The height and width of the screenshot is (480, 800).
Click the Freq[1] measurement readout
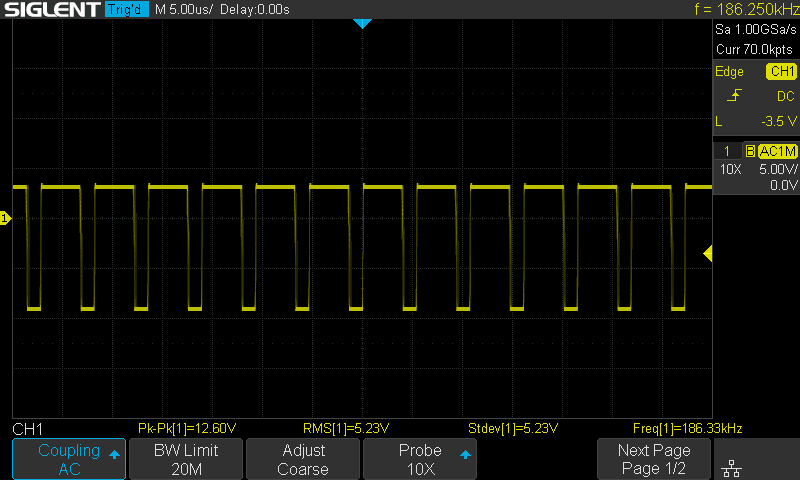687,428
